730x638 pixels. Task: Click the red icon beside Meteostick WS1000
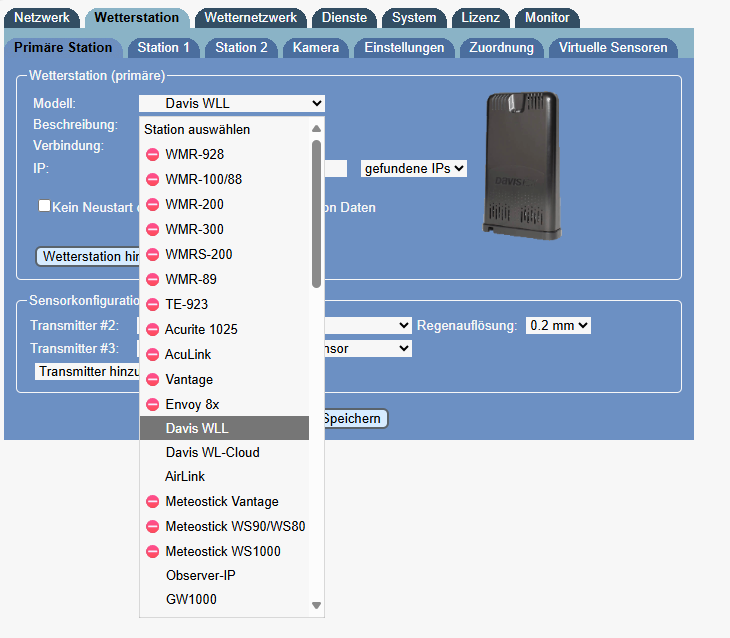tap(152, 551)
